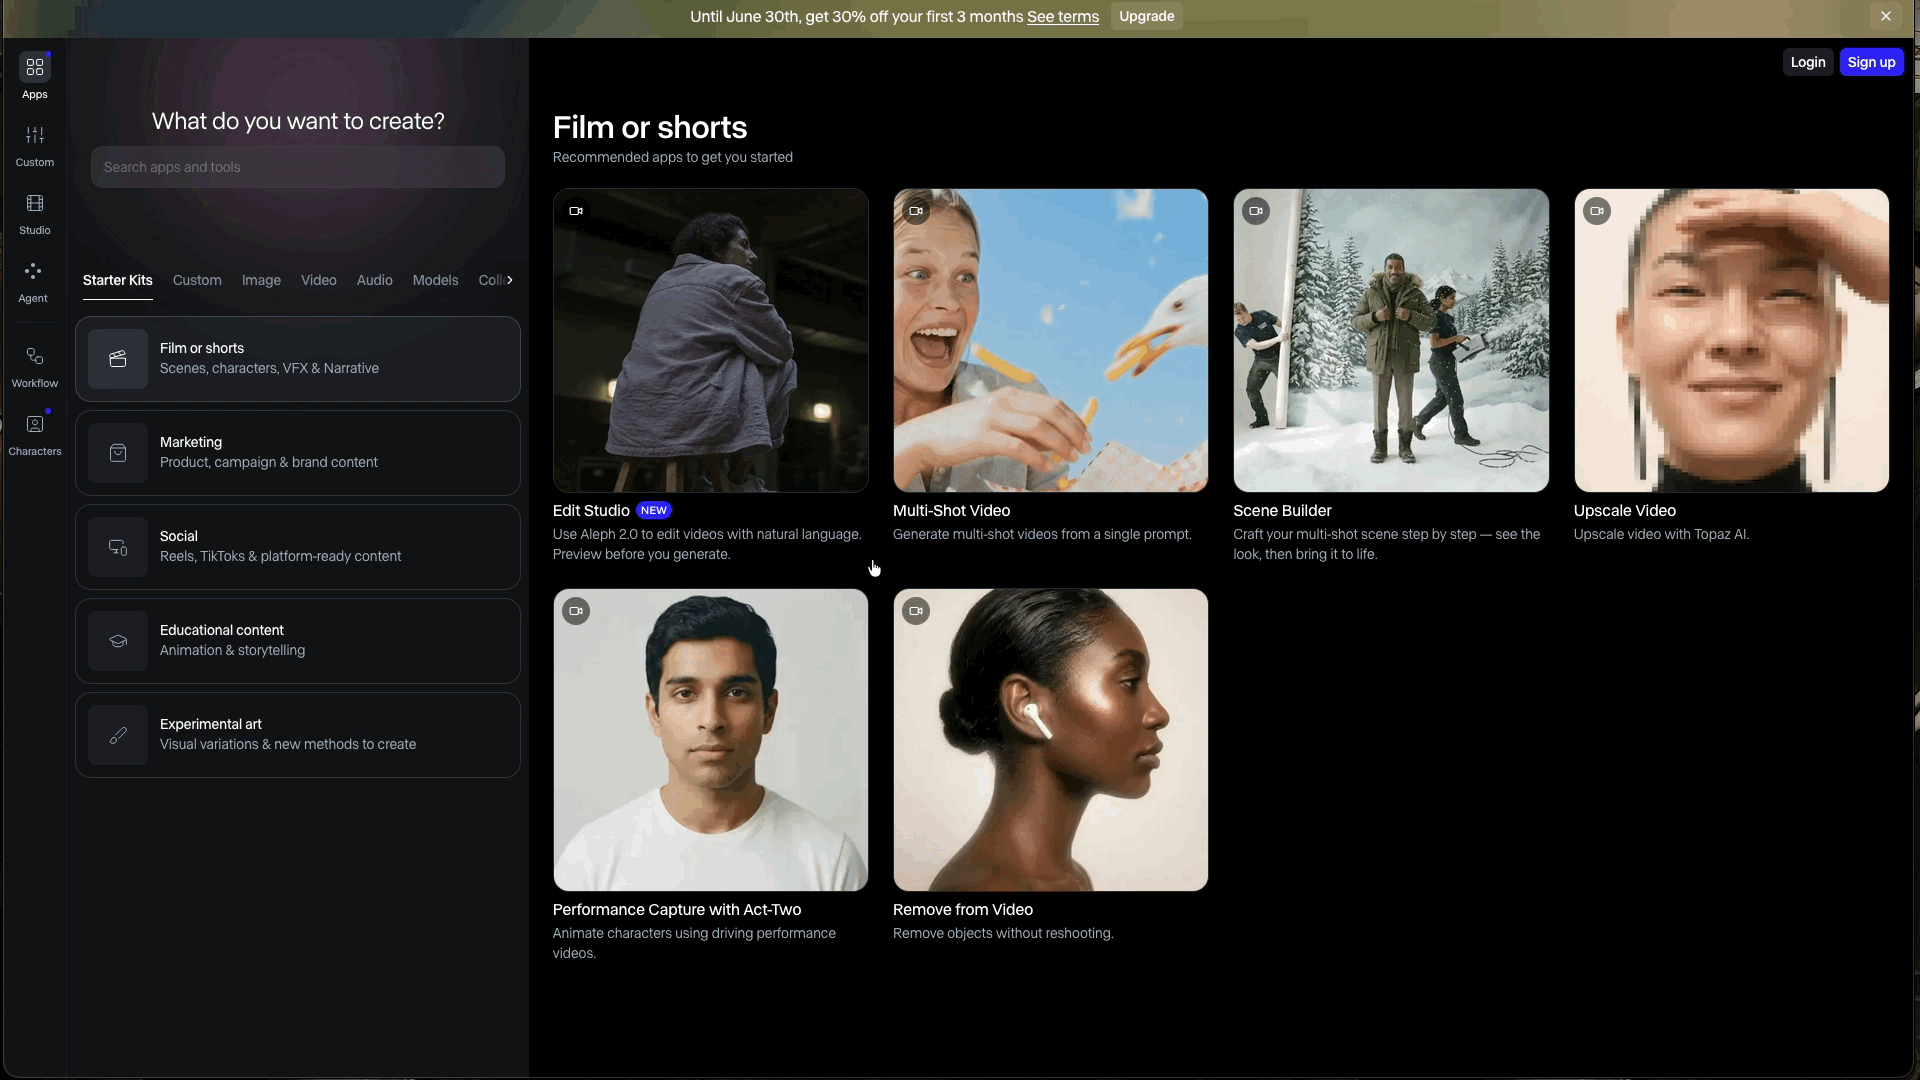Open the Edit Studio thumbnail
This screenshot has height=1080, width=1920.
[x=711, y=340]
